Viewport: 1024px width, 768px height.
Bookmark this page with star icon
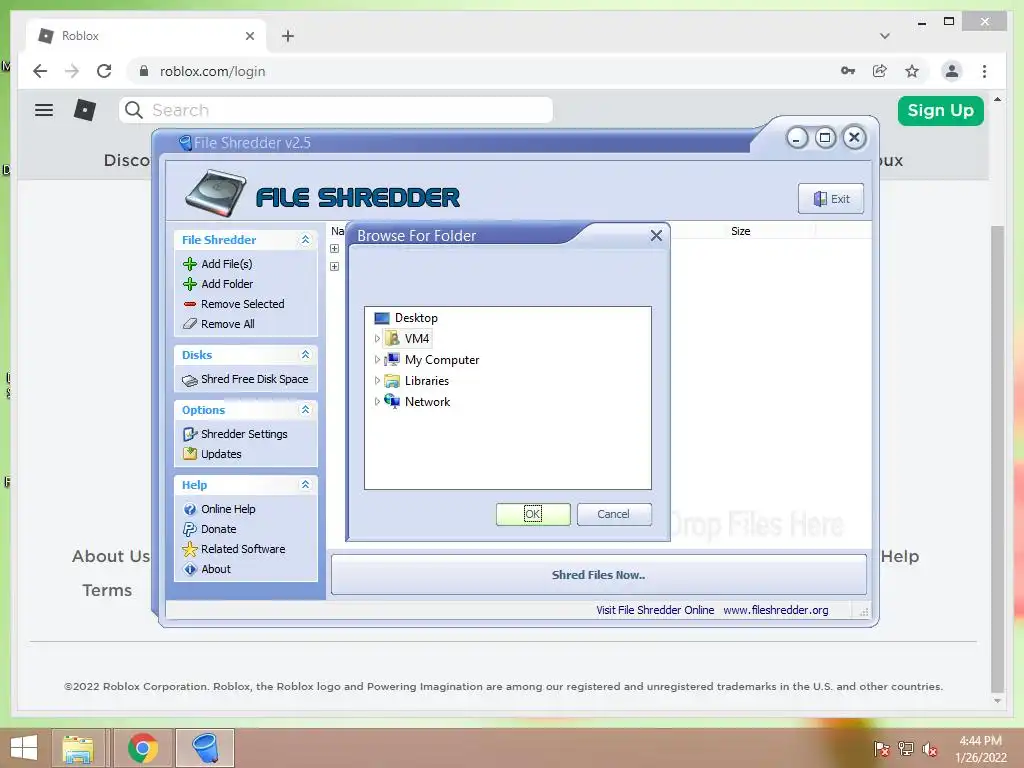pyautogui.click(x=912, y=71)
